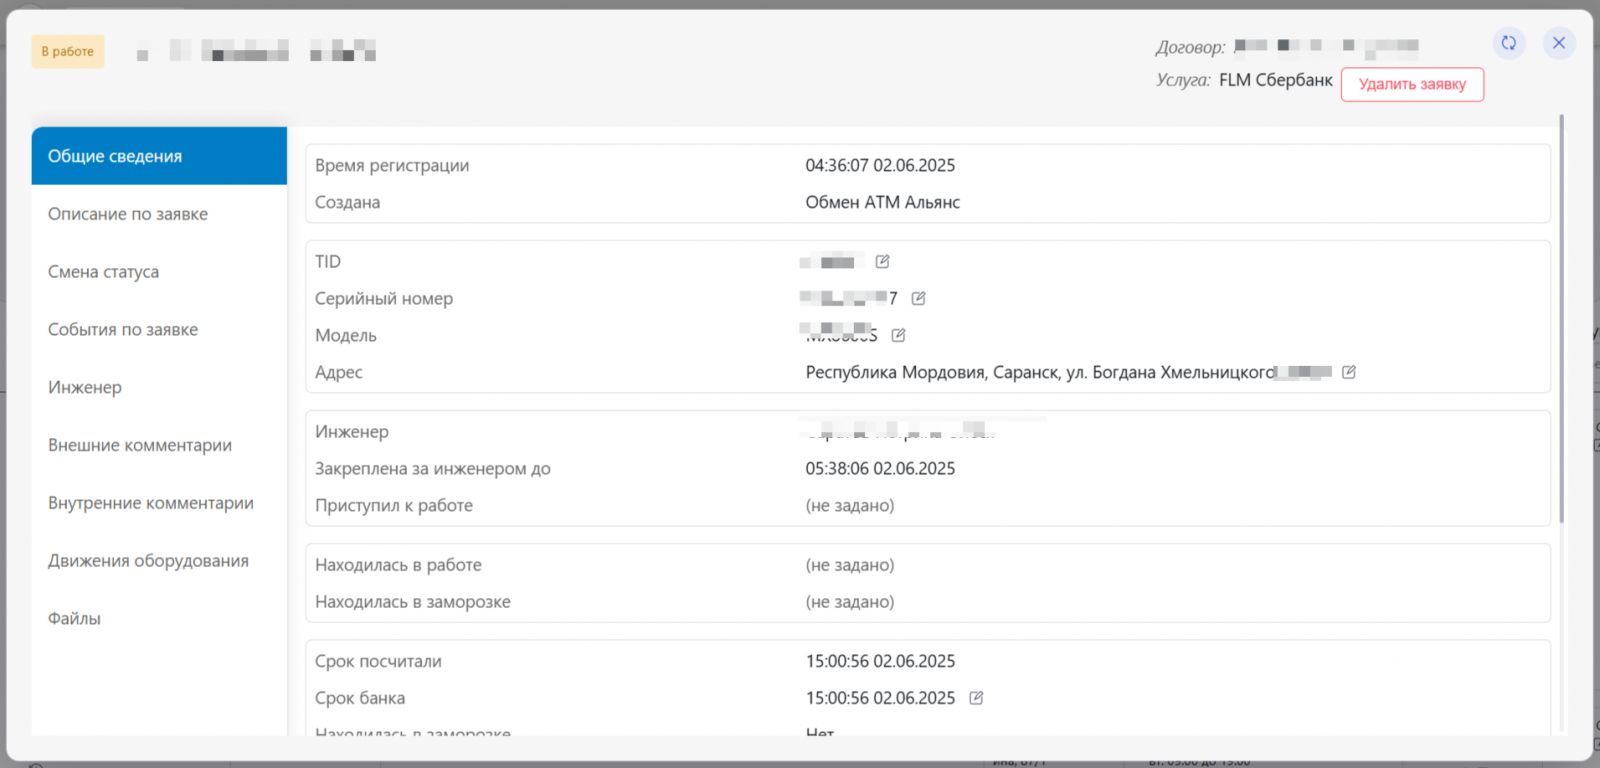Show Внутренние комментарии tab

[x=151, y=503]
